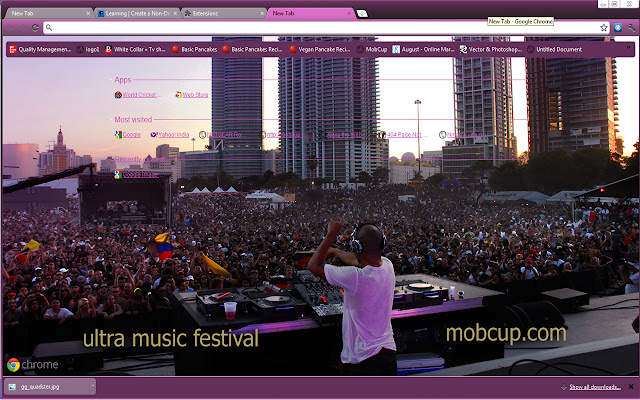This screenshot has height=400, width=640.
Task: Click the magnifier icon in the address bar
Action: (49, 27)
